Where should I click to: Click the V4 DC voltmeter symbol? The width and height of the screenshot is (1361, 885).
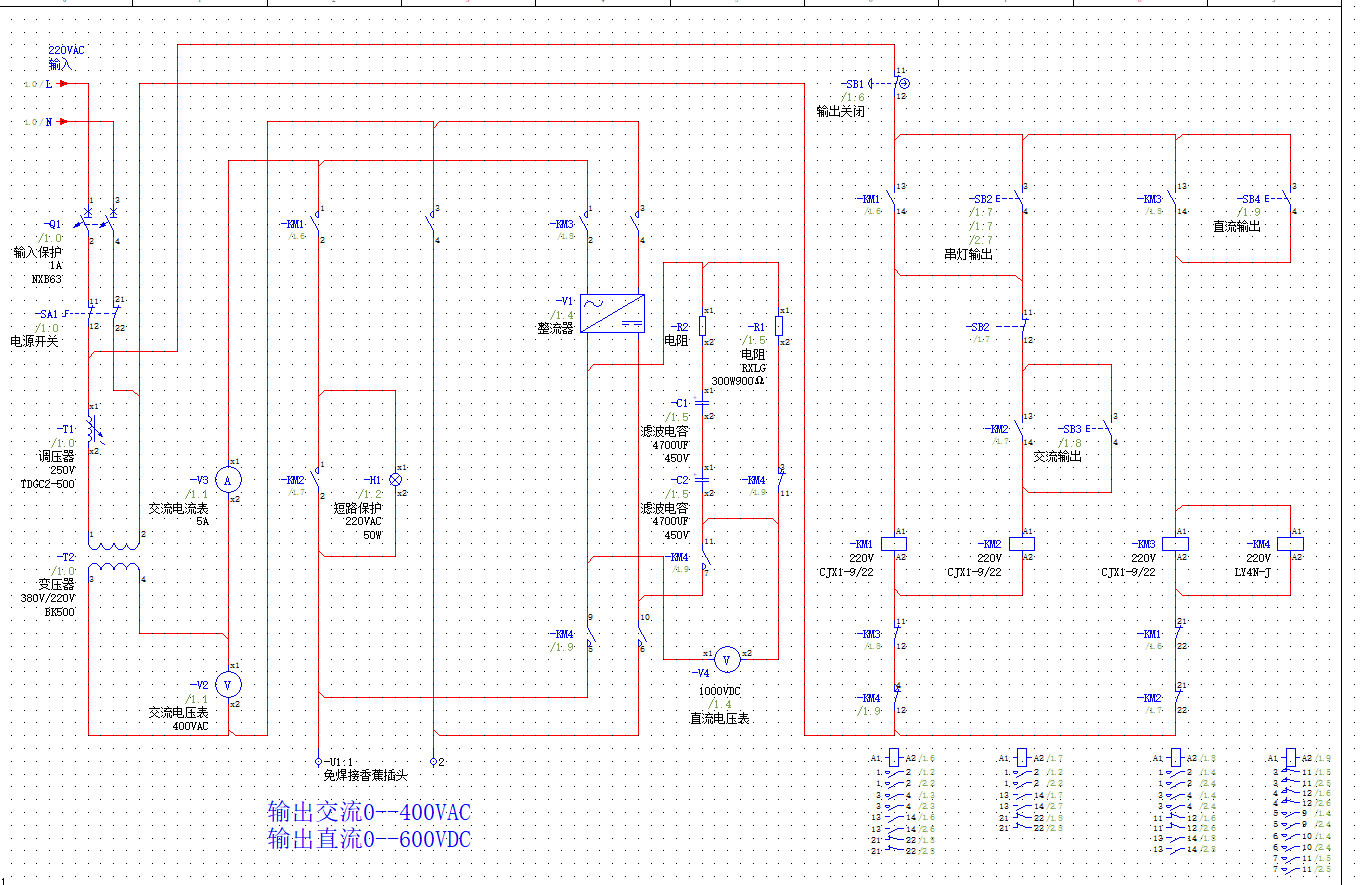[x=729, y=659]
